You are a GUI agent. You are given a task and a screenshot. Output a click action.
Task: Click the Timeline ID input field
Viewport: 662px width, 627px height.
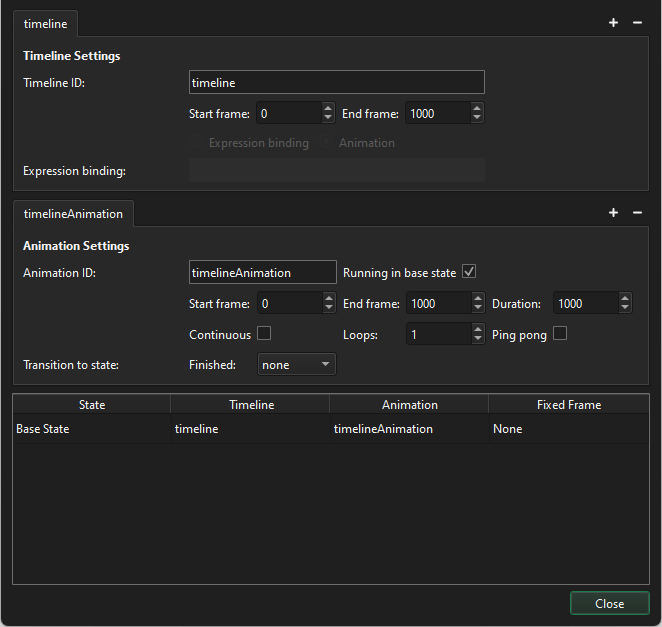[x=336, y=83]
